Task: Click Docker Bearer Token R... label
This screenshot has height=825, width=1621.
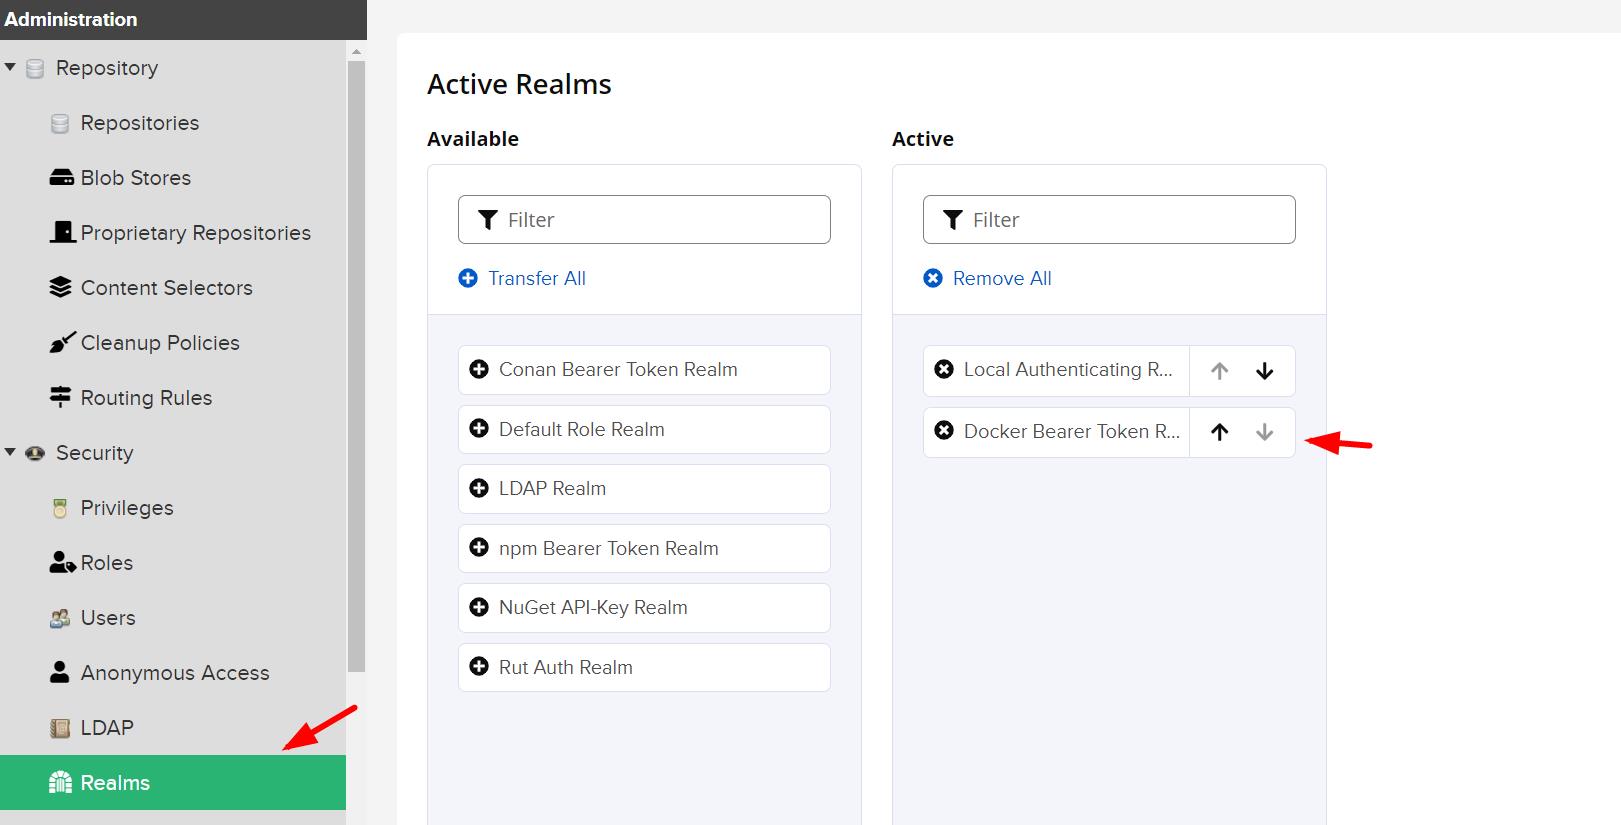Action: tap(1072, 431)
